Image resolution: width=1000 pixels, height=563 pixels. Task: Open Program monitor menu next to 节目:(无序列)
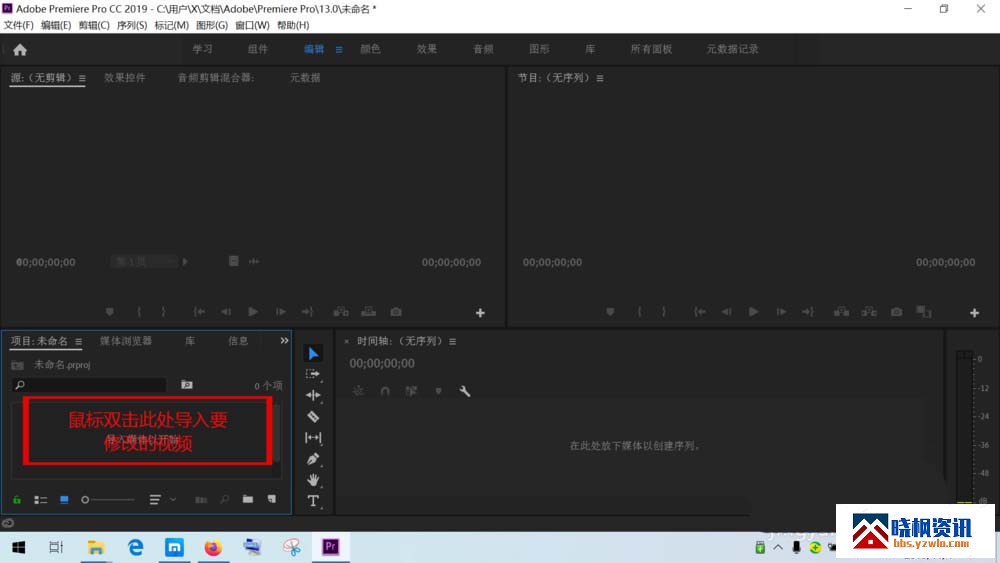click(x=600, y=78)
